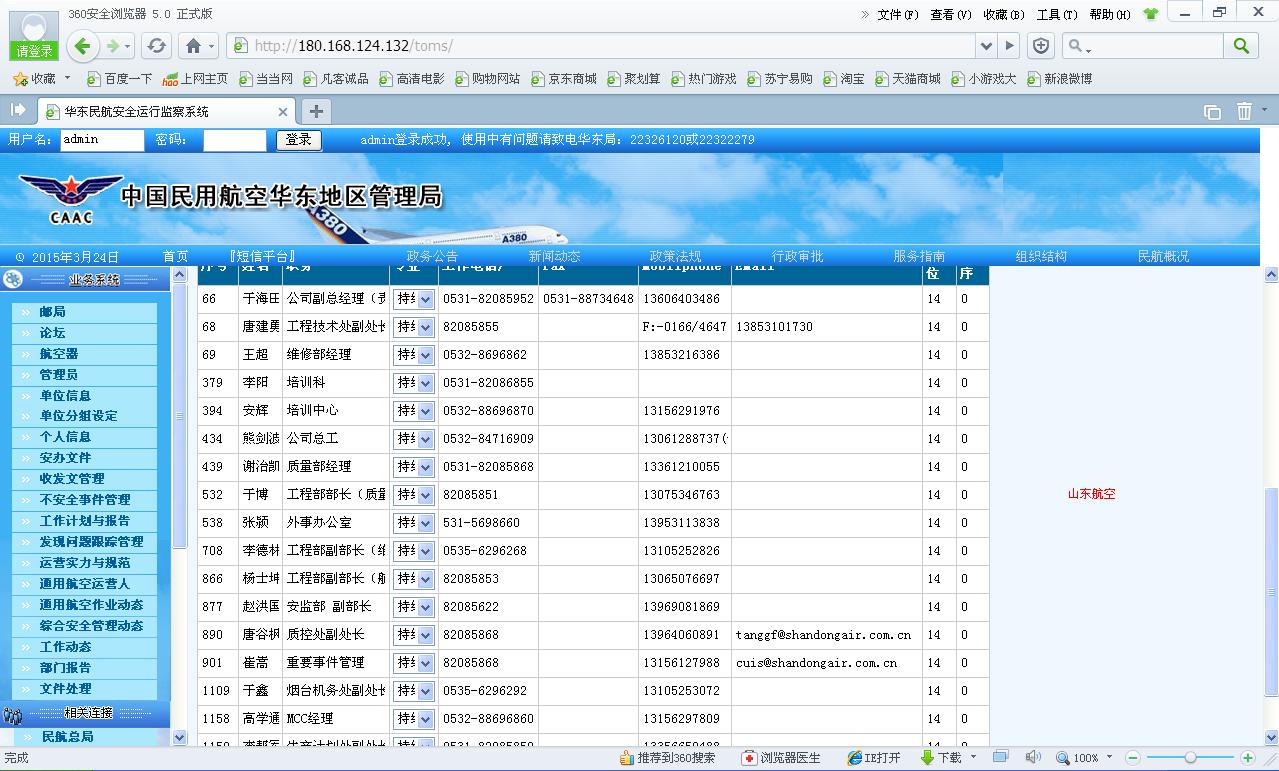This screenshot has width=1279, height=771.
Task: Click the green shirt skin icon
Action: (1151, 14)
